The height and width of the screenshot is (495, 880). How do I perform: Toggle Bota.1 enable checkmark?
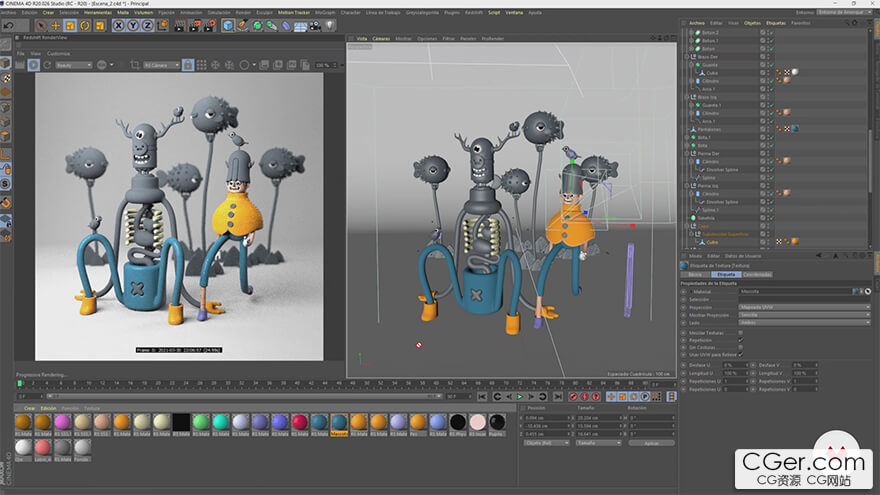point(771,138)
